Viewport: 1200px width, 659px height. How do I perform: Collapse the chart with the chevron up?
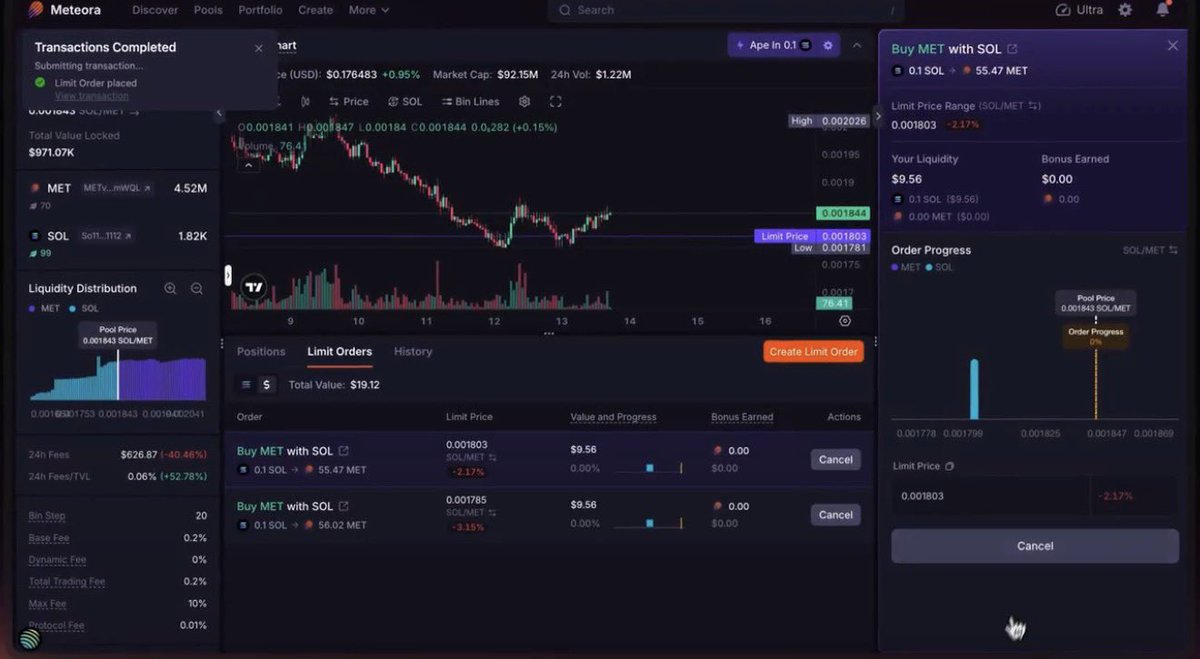pos(856,45)
